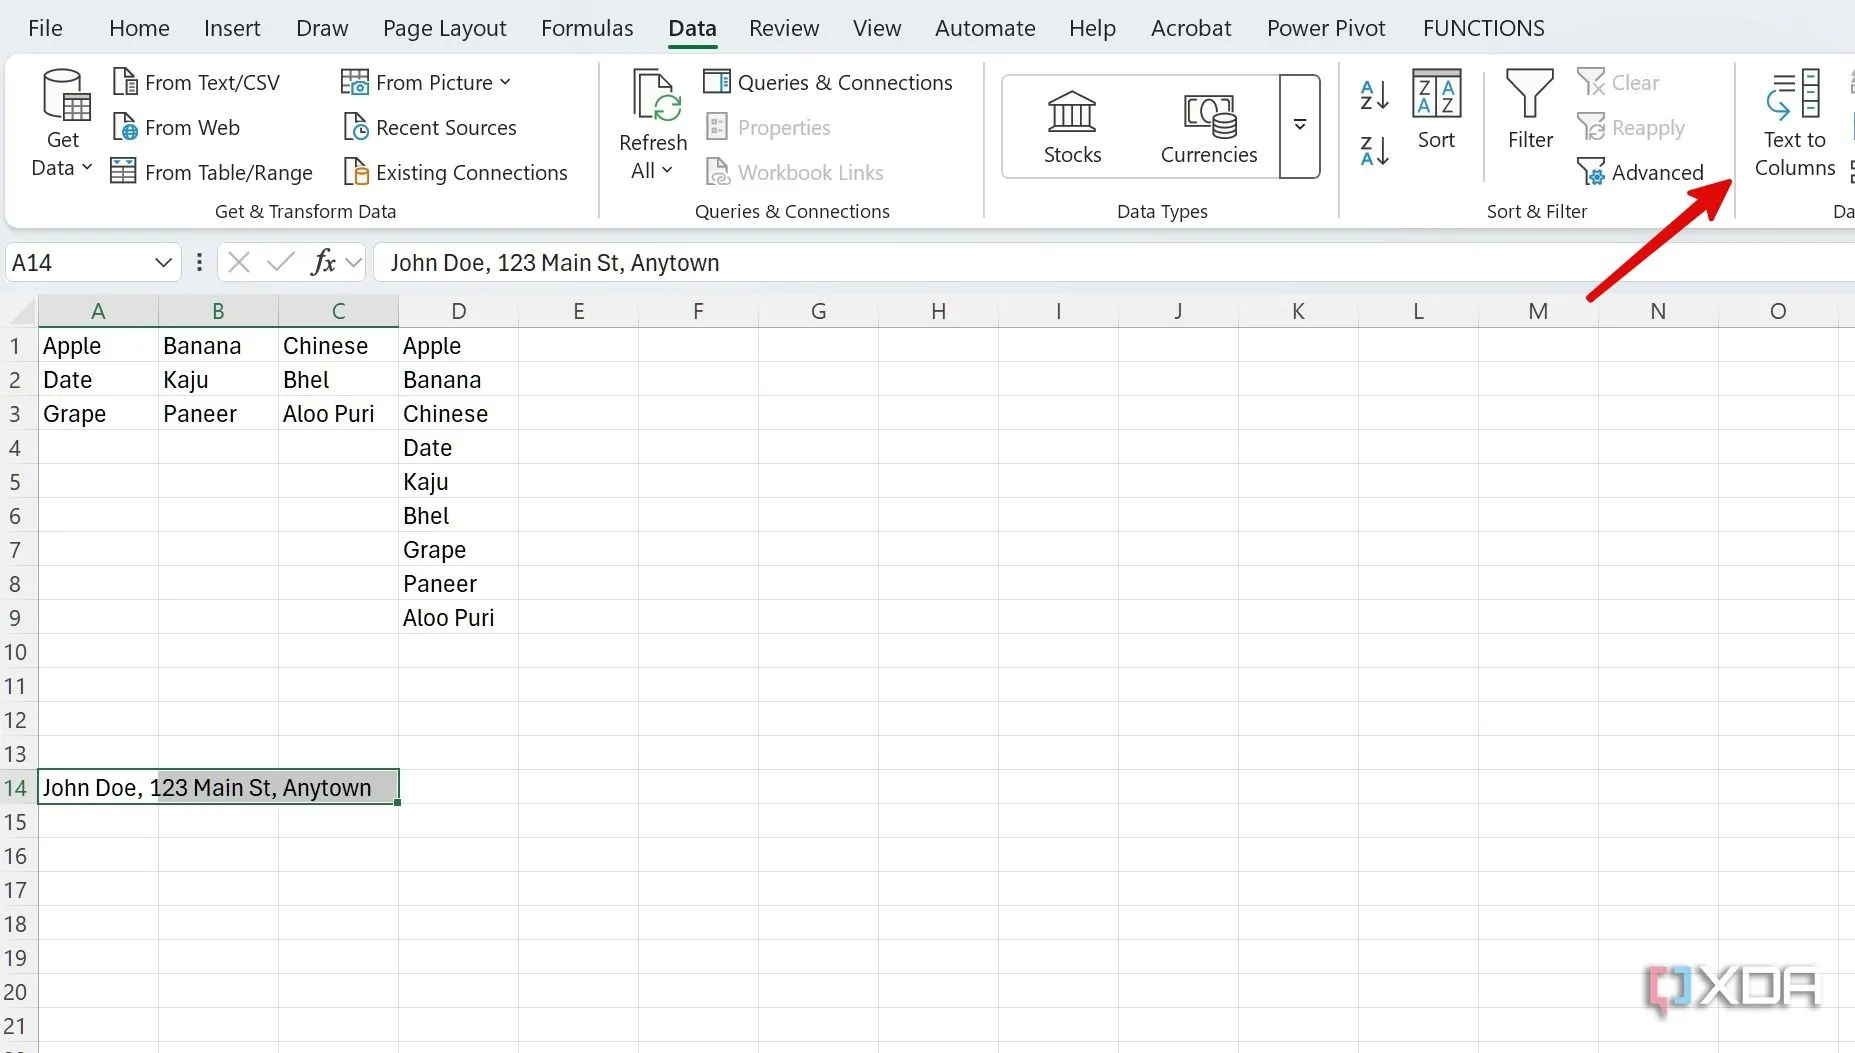Viewport: 1855px width, 1053px height.
Task: Click the Sort A to Z icon
Action: click(1375, 96)
